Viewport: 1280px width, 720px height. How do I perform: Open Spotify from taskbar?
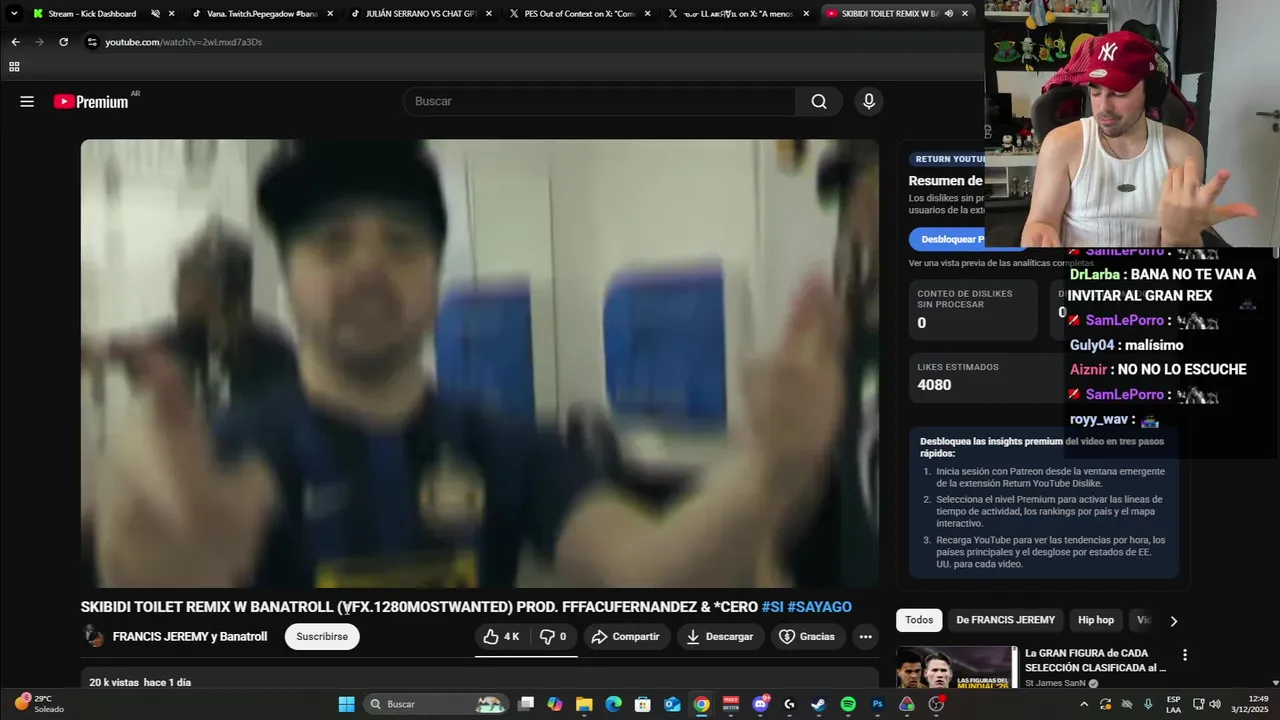point(848,704)
